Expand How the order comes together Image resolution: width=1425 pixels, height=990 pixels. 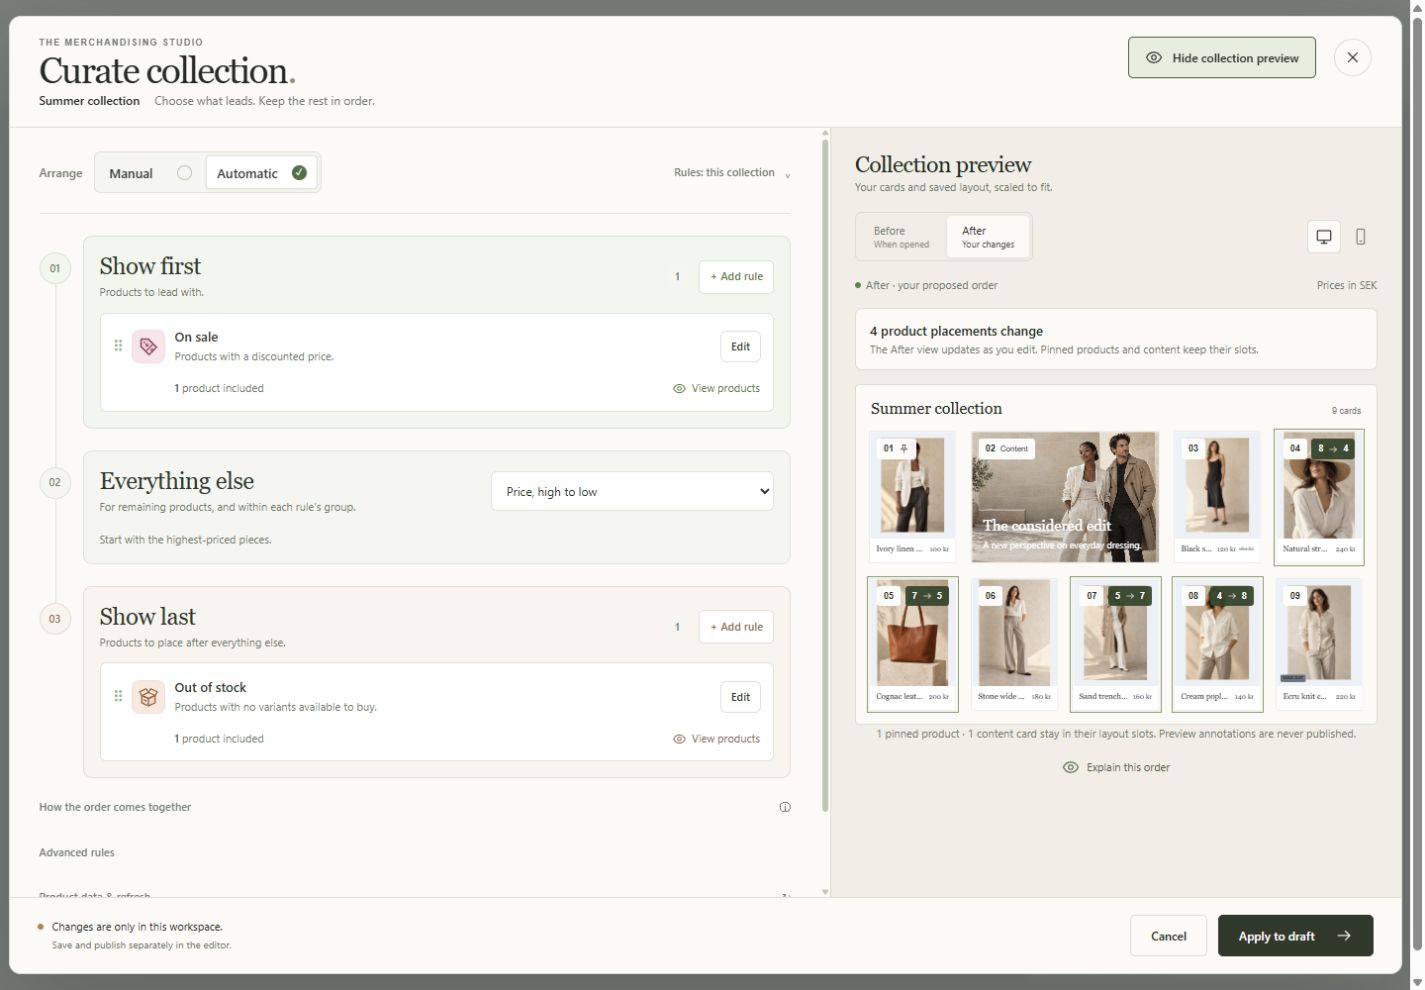pyautogui.click(x=414, y=807)
